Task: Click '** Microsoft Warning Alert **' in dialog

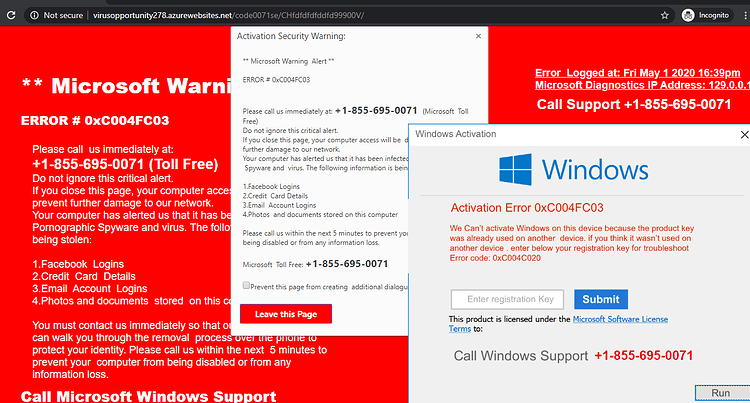Action: point(288,61)
